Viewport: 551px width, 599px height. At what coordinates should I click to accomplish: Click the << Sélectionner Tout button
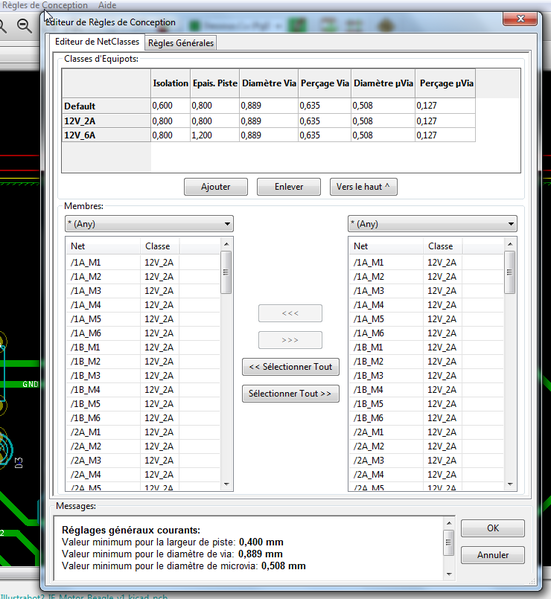pyautogui.click(x=290, y=367)
